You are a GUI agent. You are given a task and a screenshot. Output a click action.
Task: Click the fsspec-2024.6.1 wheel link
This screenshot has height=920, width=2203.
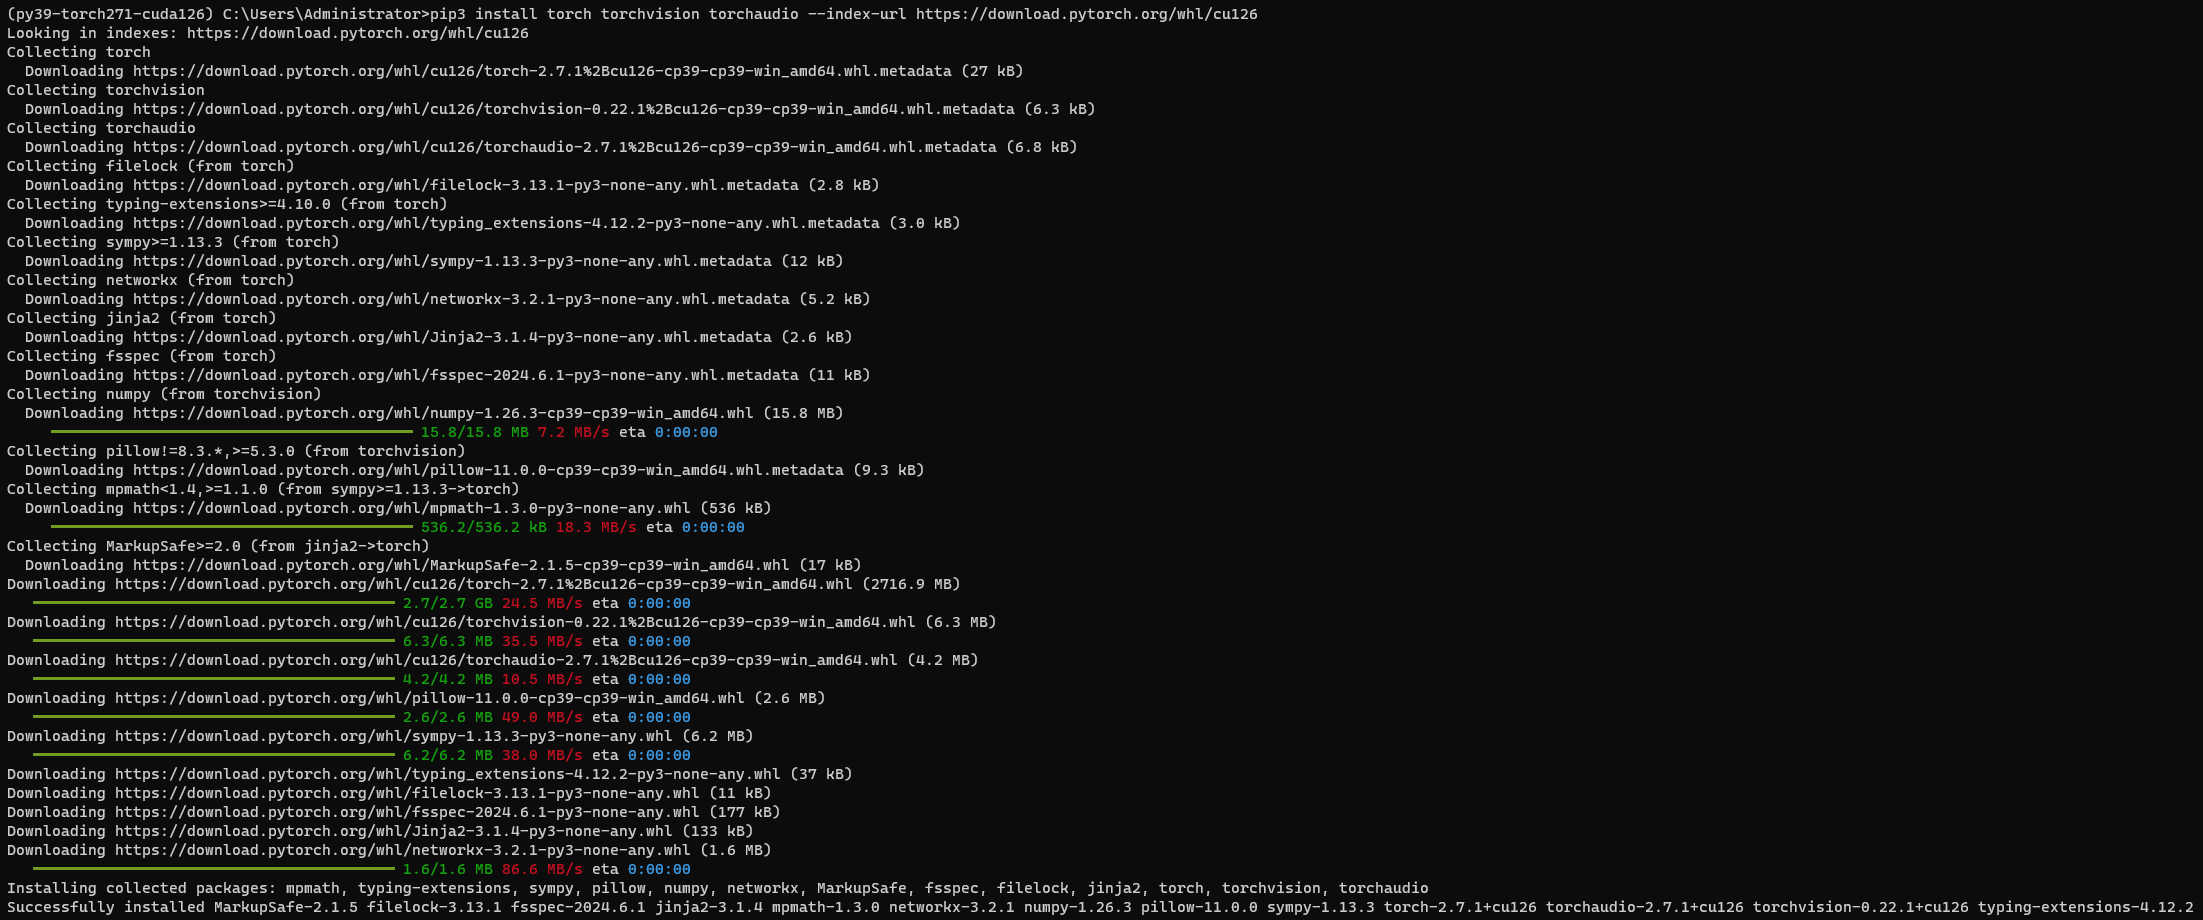(x=380, y=812)
